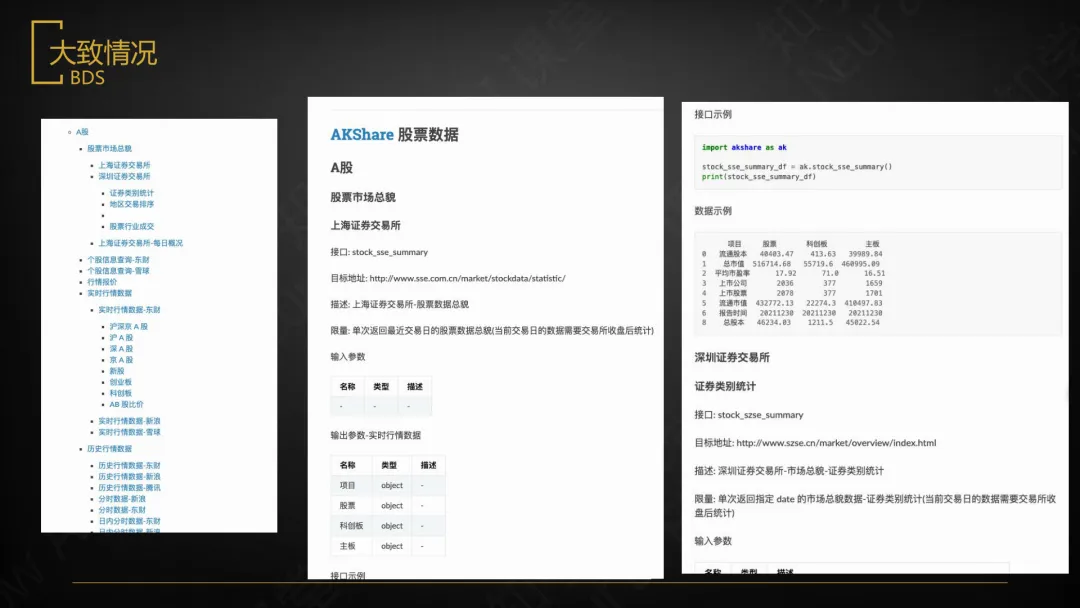Screen dimensions: 1080x608
Task: Click '项目' cell in the output parameter table
Action: coord(348,485)
